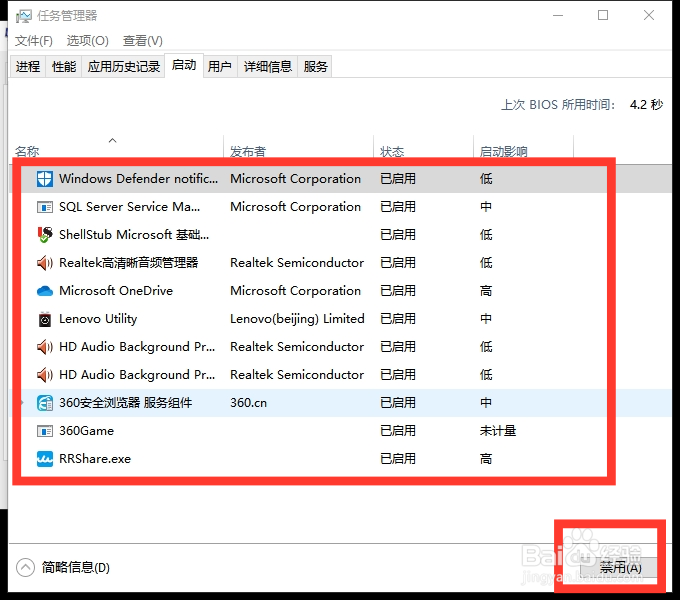680x600 pixels.
Task: Click the ShellStub Microsoft icon
Action: 45,235
